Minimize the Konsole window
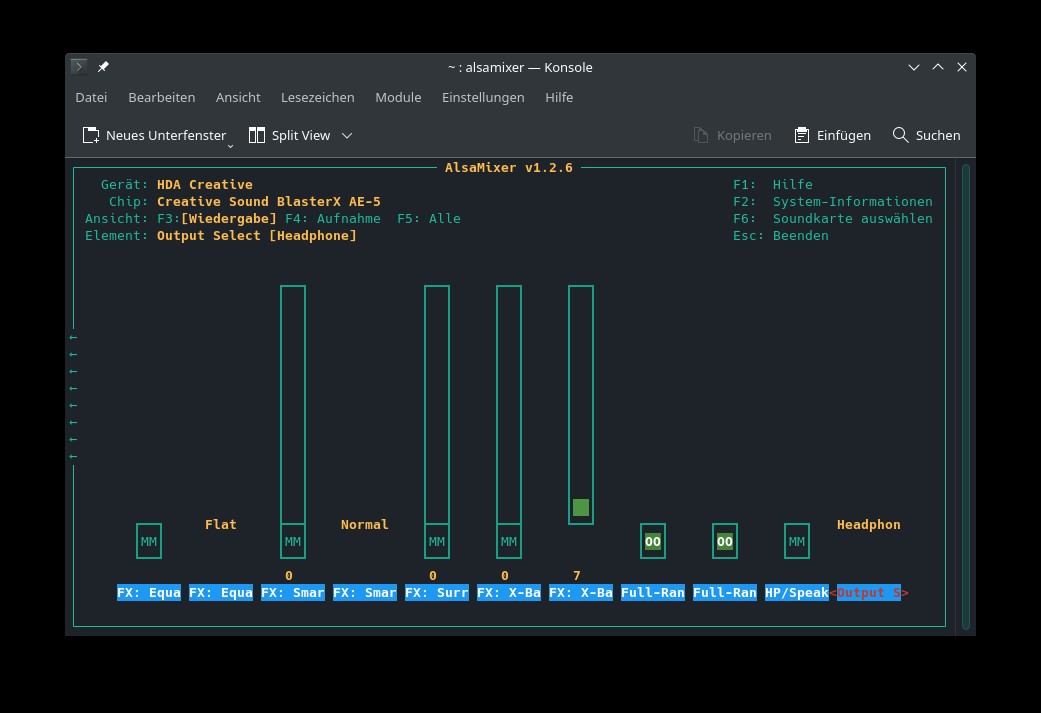This screenshot has height=713, width=1041. point(914,67)
